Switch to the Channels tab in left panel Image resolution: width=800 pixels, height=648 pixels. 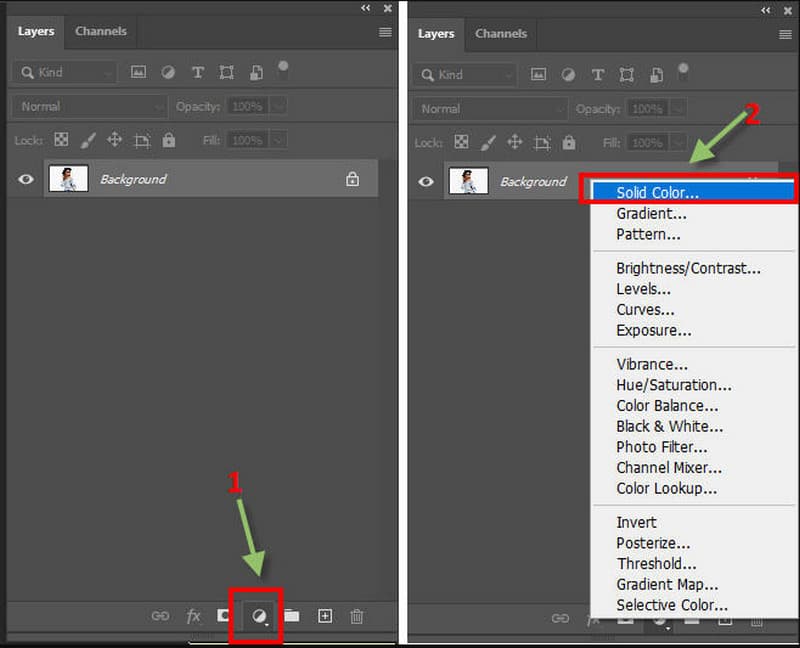coord(100,31)
